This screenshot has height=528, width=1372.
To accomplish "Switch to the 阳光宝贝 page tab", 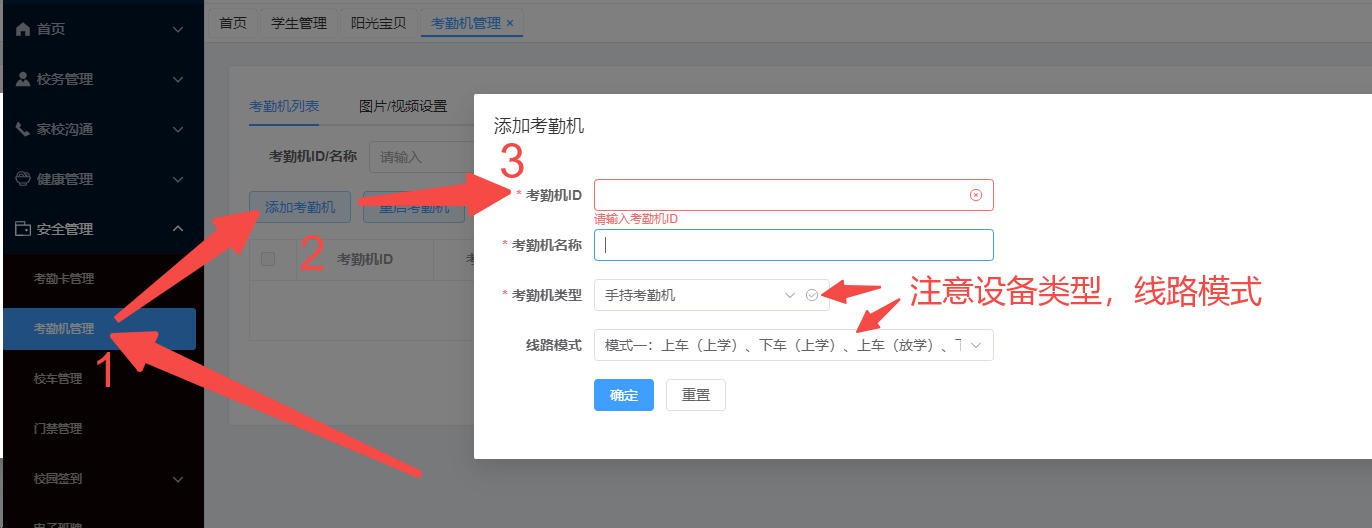I will pyautogui.click(x=379, y=23).
